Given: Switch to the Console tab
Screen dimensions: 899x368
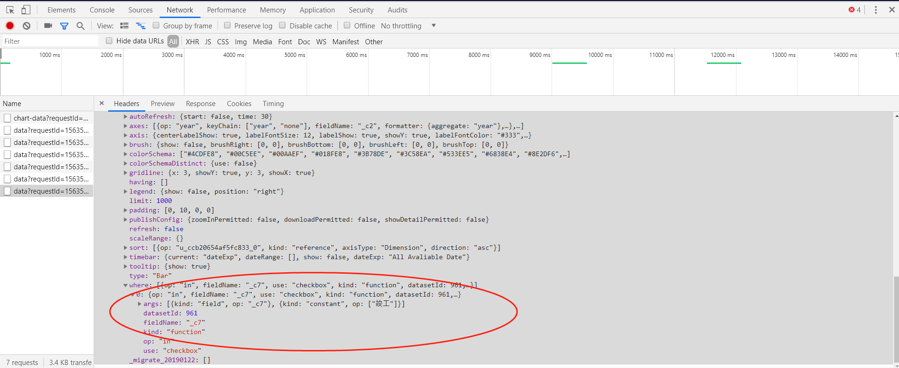Looking at the screenshot, I should click(x=102, y=10).
